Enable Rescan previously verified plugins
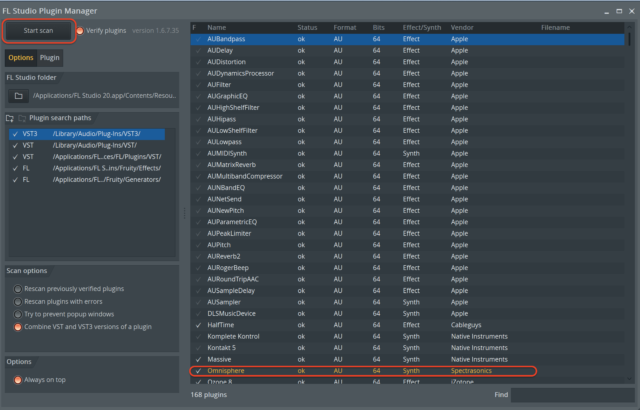Image resolution: width=640 pixels, height=410 pixels. pos(17,289)
